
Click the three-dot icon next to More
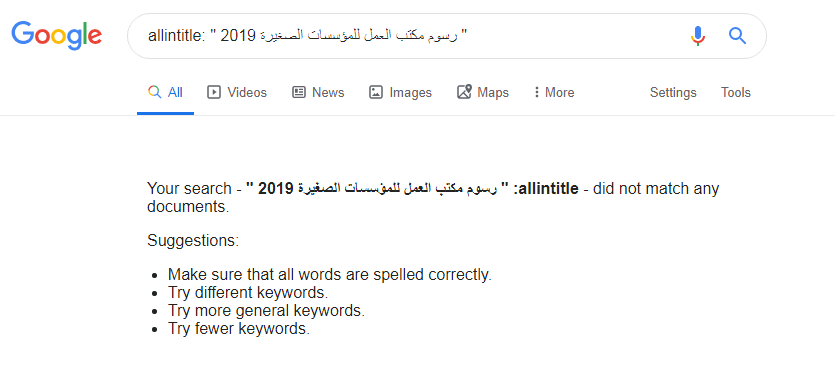tap(536, 93)
